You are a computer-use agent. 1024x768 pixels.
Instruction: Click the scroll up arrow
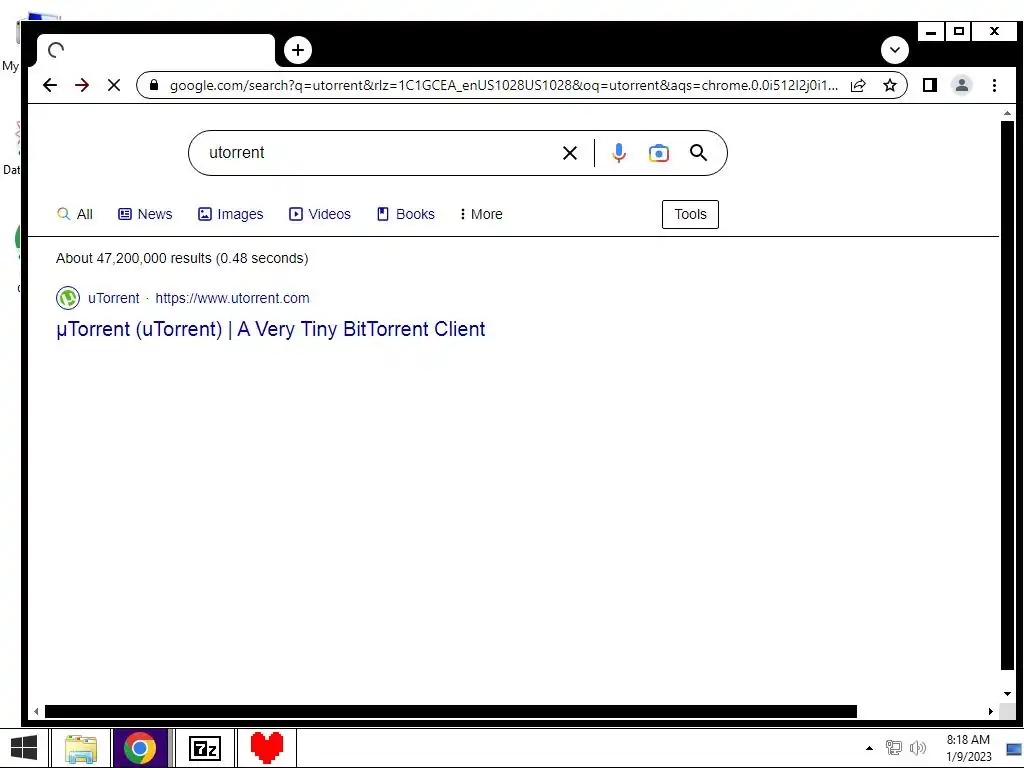click(x=1007, y=114)
